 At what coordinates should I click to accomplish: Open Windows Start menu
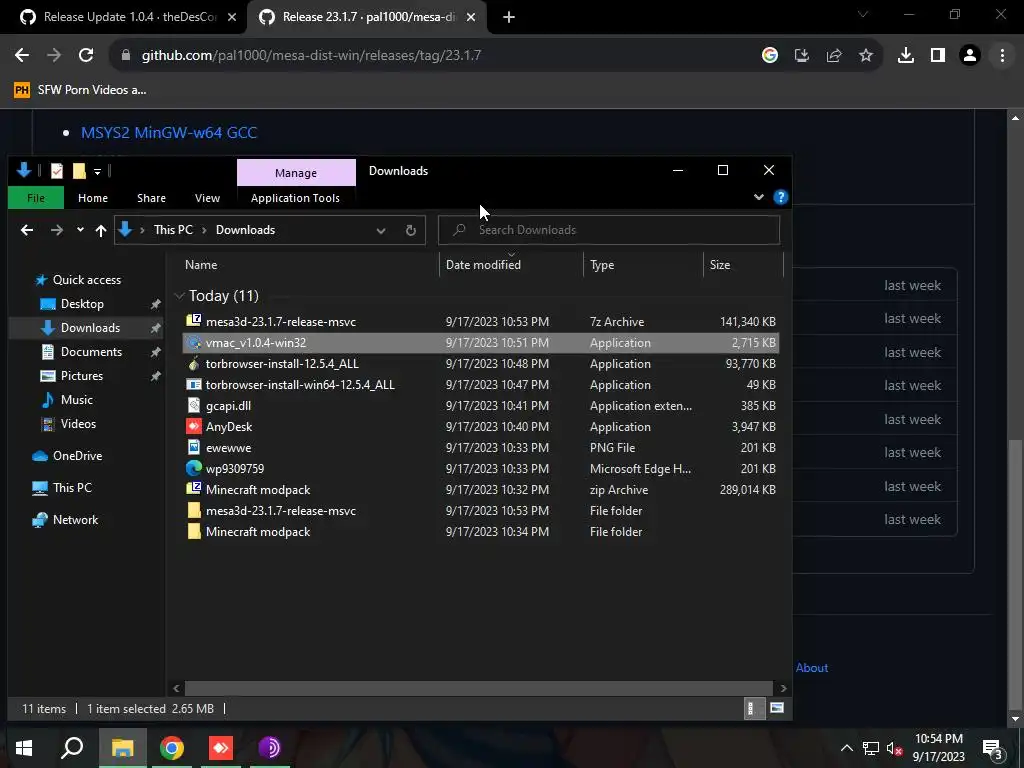click(x=24, y=748)
